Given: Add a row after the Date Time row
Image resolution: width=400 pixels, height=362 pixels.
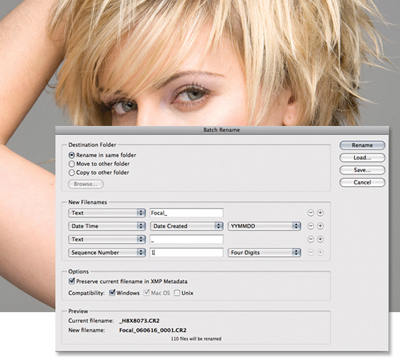Looking at the screenshot, I should click(320, 226).
